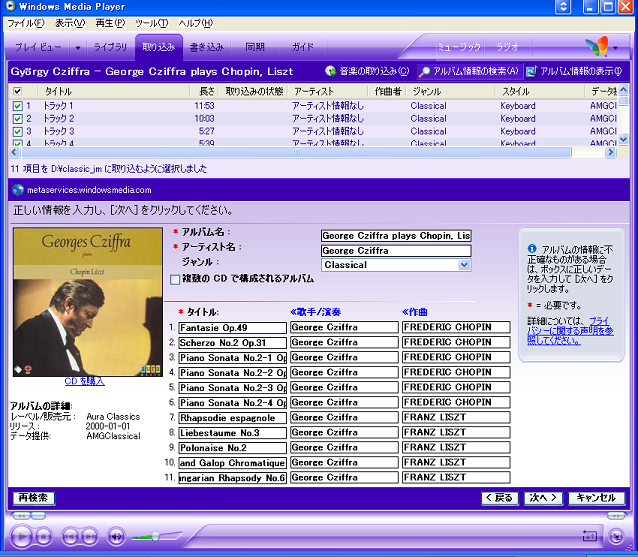Click the album name input field
The height and width of the screenshot is (557, 638).
click(x=396, y=236)
